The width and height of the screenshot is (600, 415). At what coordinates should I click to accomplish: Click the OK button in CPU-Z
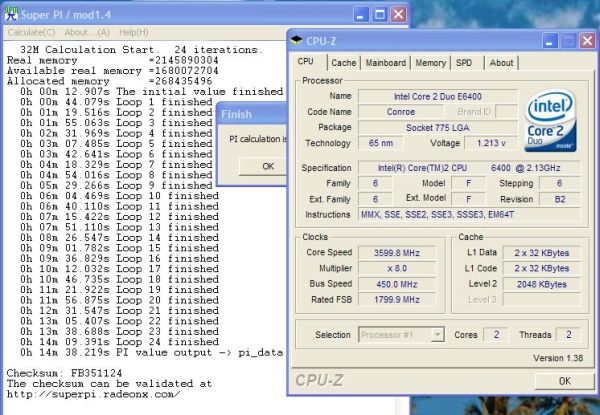pos(564,381)
